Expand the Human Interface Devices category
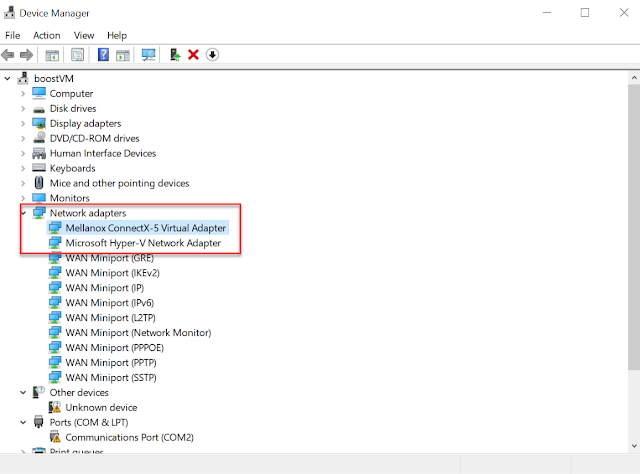 (23, 154)
